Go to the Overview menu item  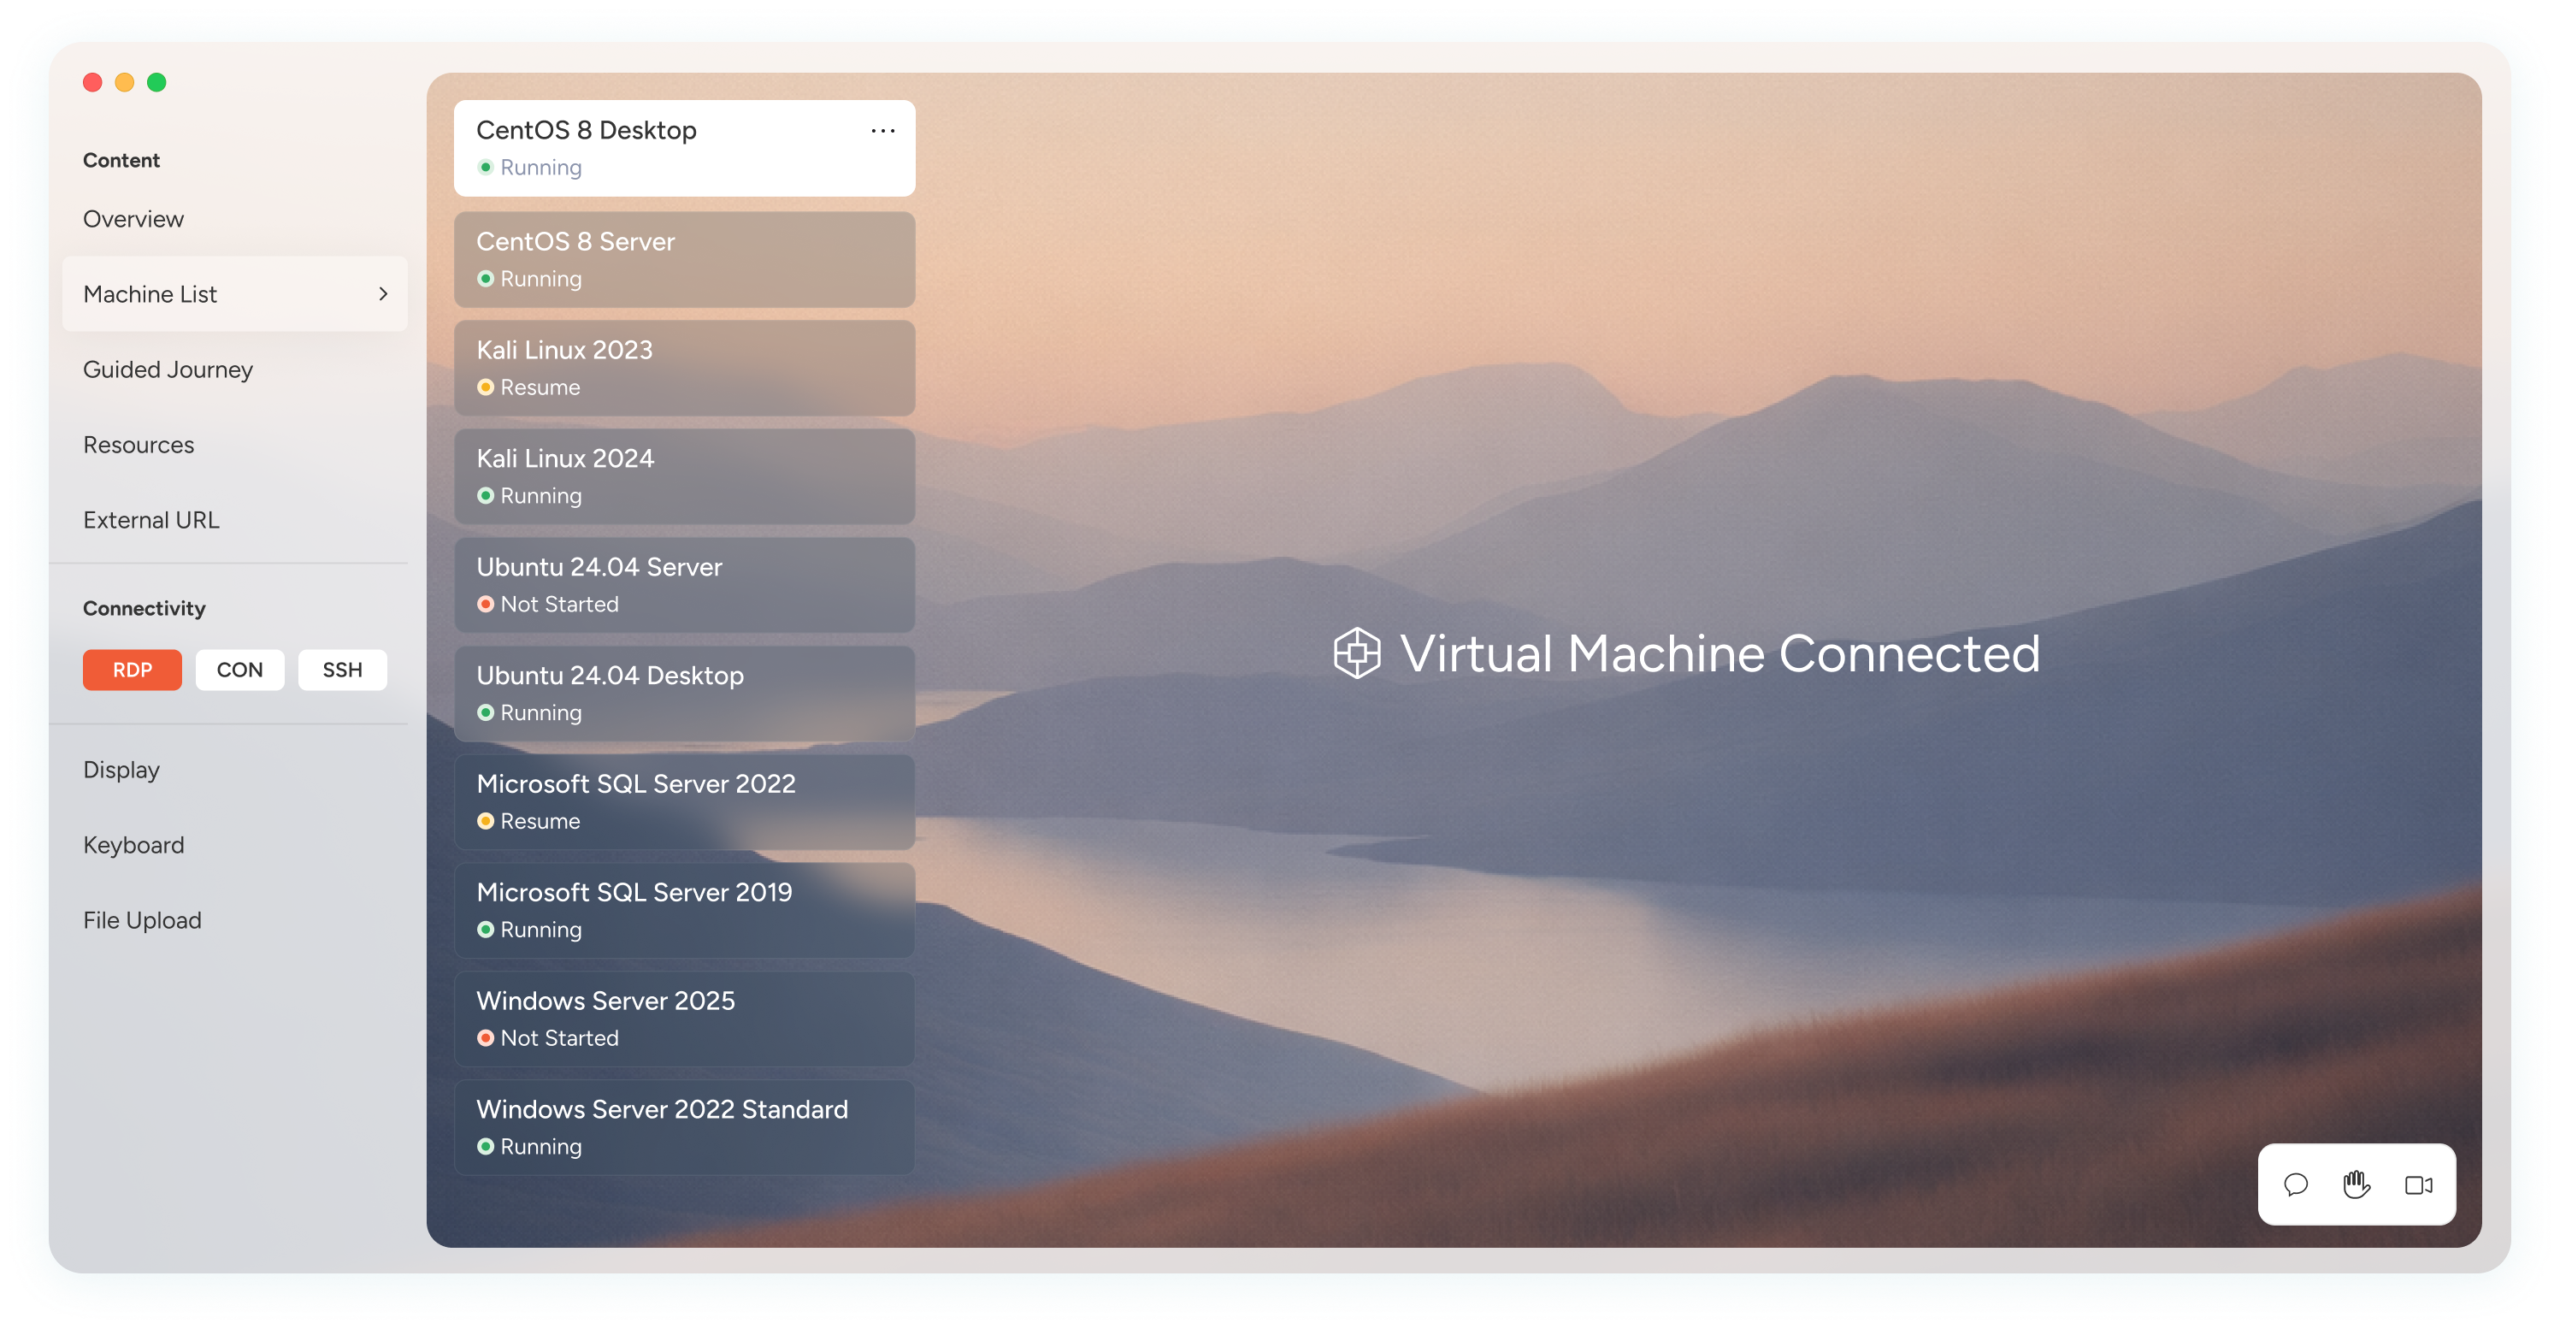pos(133,219)
